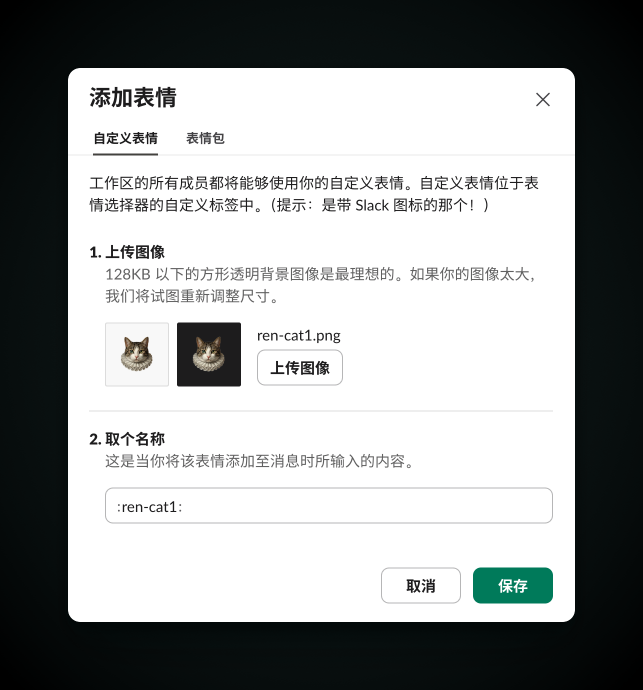The height and width of the screenshot is (690, 643).
Task: Click the 2. 取个名称 section heading
Action: (127, 439)
